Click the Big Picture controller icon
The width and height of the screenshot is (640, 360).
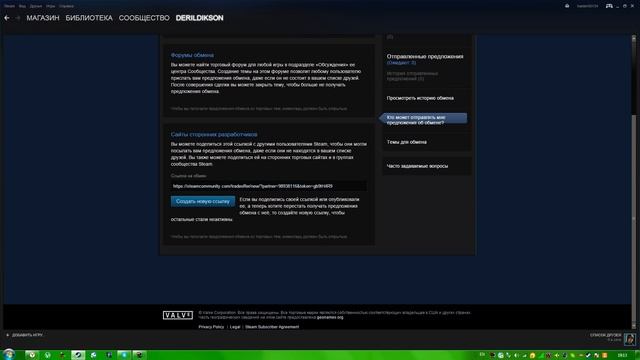coord(609,6)
